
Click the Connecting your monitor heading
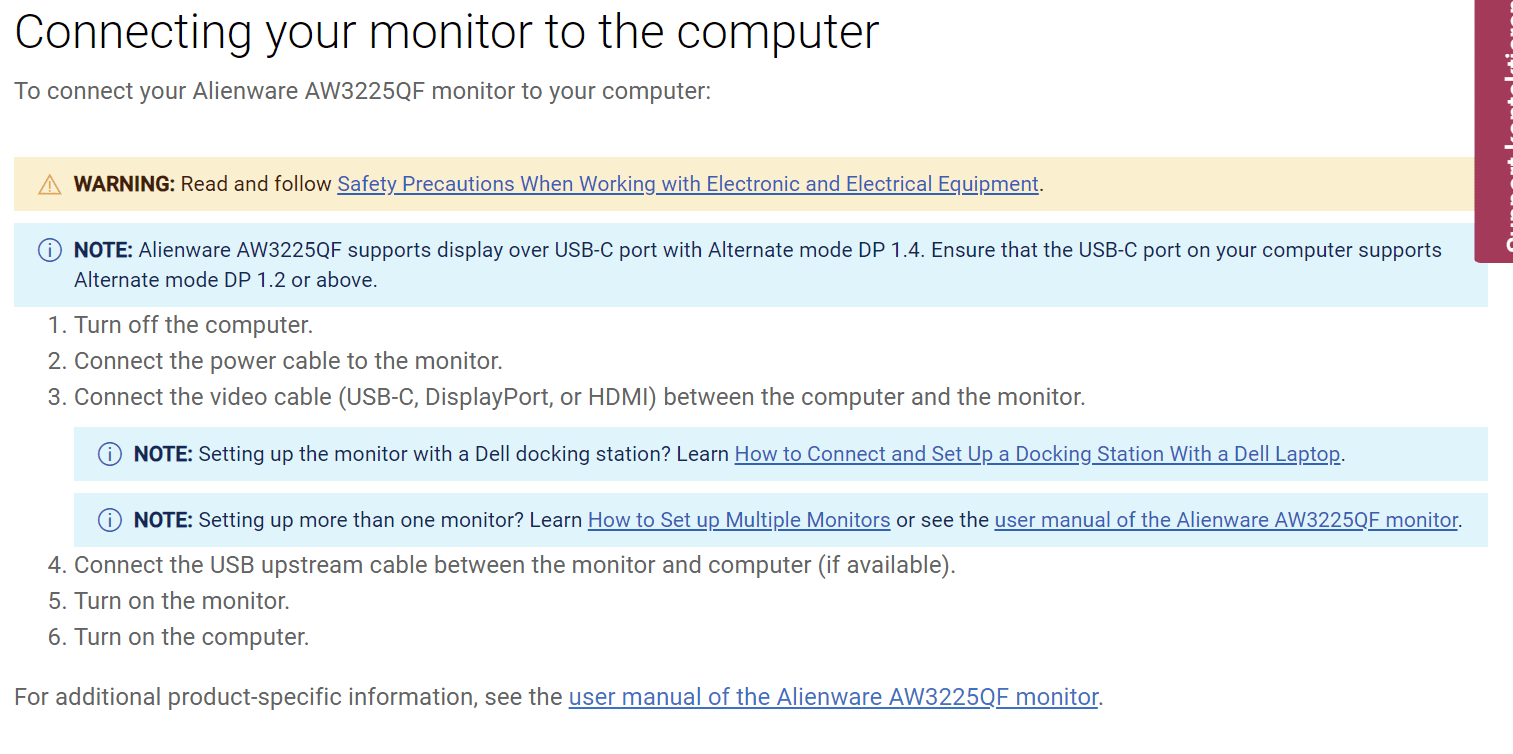[447, 32]
